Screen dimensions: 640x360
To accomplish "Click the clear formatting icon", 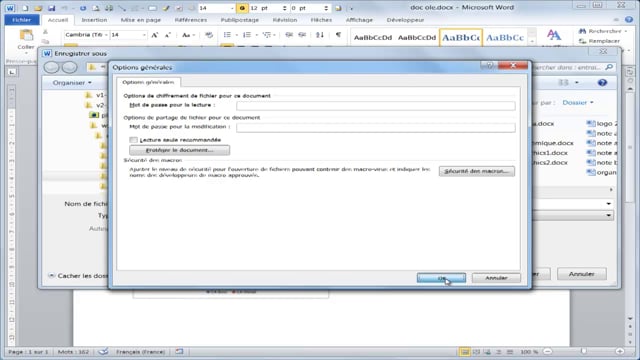I will tap(209, 35).
